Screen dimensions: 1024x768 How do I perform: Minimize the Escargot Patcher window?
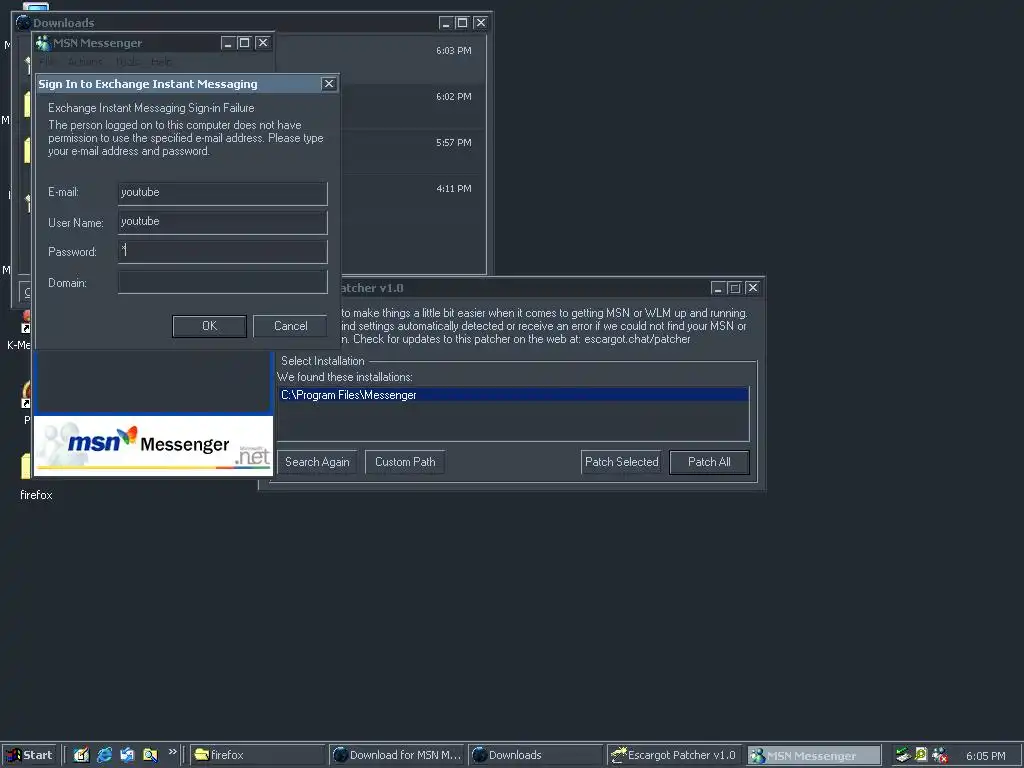(x=718, y=288)
